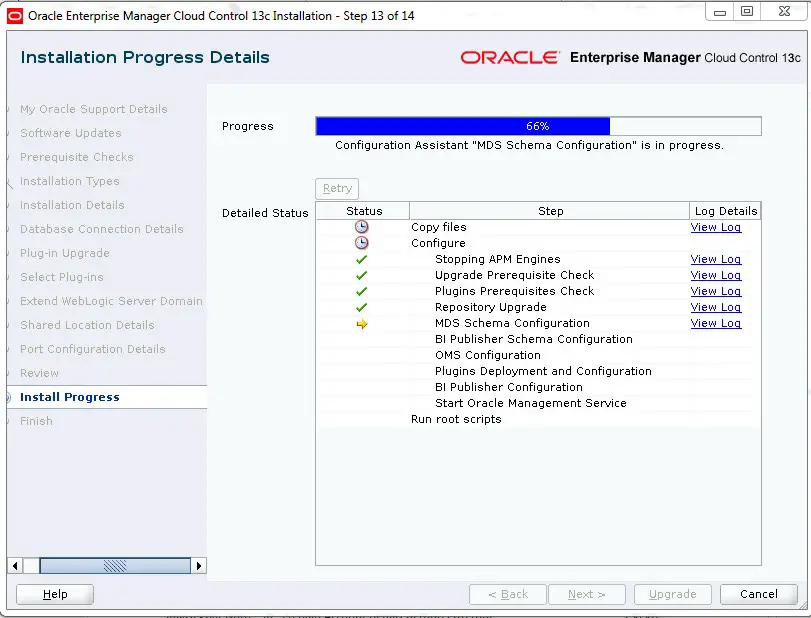Open View Log for Repository Upgrade

tap(716, 307)
